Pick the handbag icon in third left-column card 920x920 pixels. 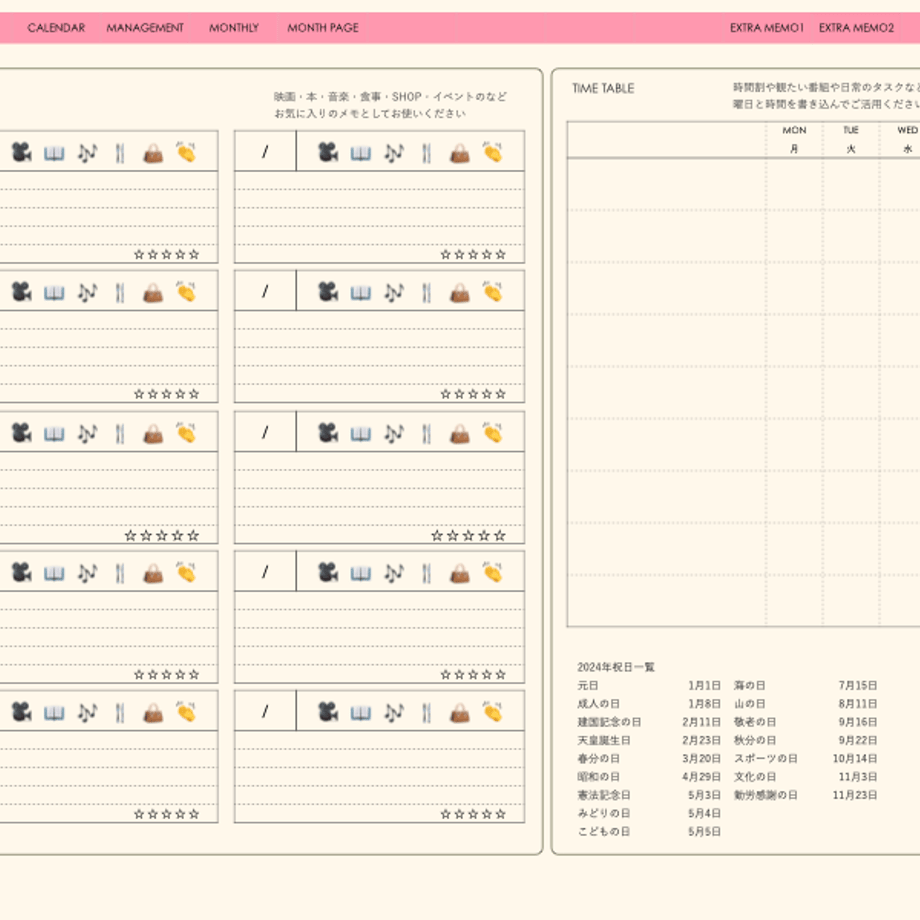pos(153,434)
